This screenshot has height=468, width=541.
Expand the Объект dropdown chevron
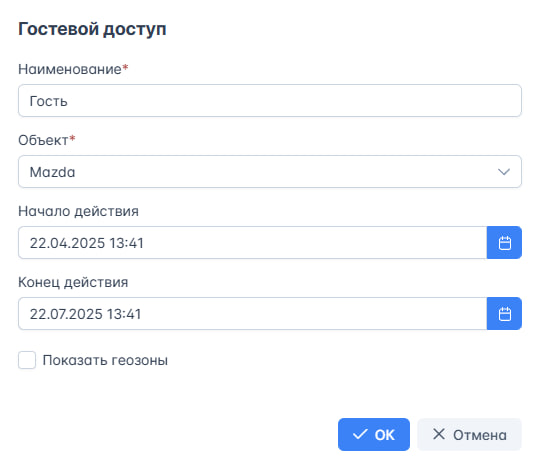504,172
